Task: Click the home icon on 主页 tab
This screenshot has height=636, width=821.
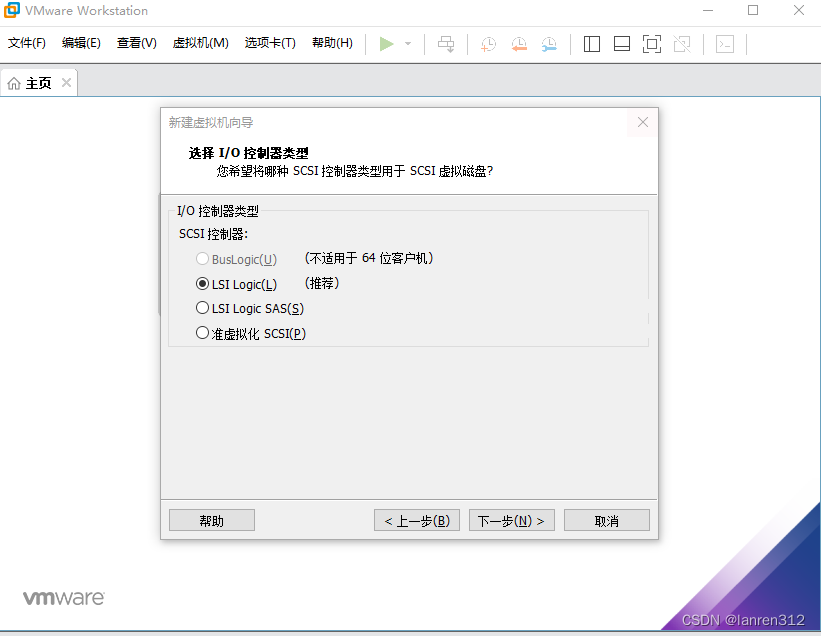Action: point(14,83)
